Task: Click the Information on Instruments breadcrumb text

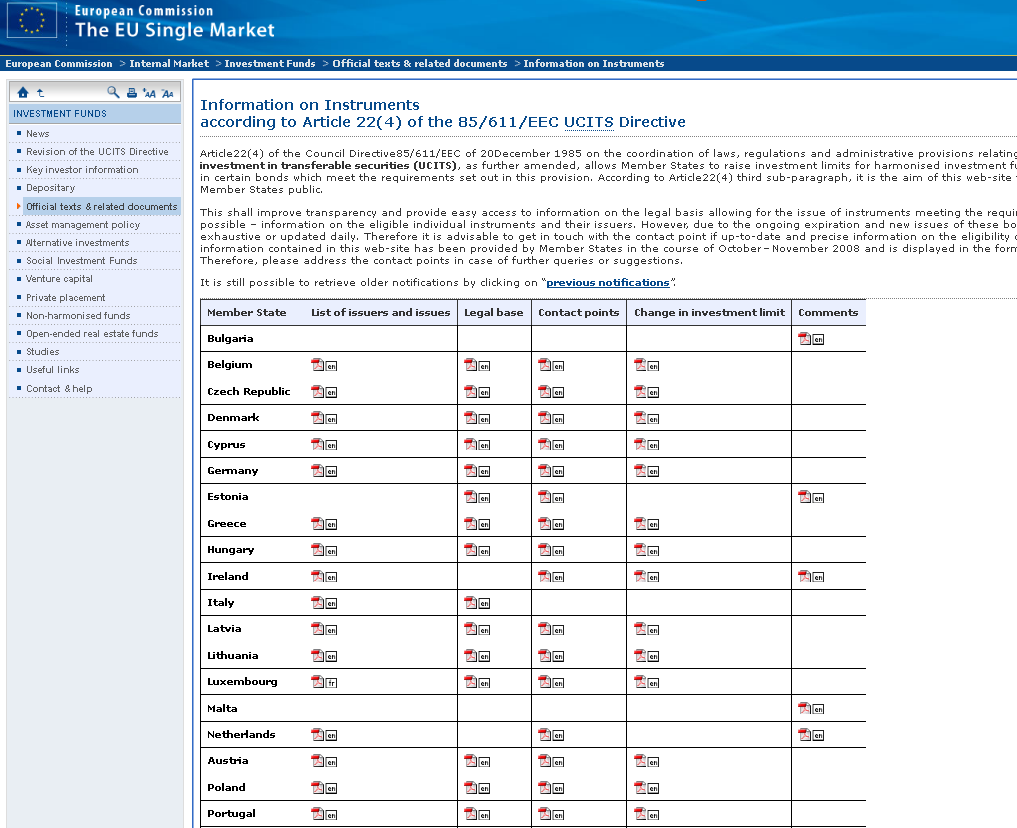Action: tap(594, 64)
